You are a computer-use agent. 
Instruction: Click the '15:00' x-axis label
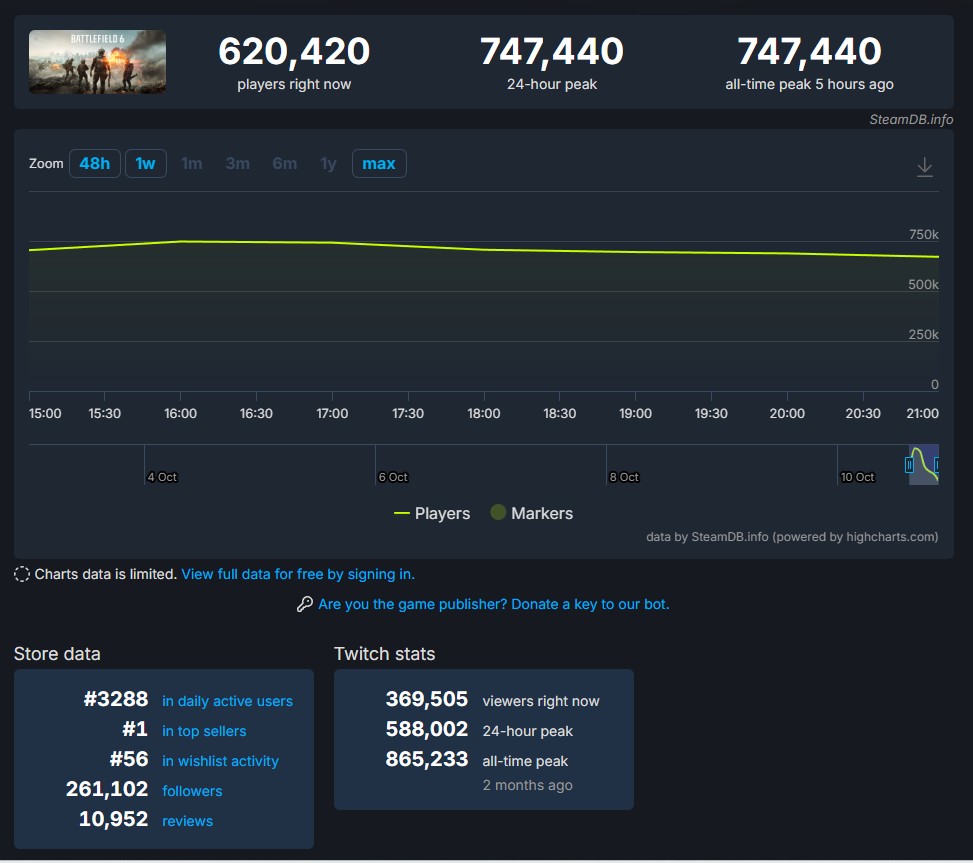click(45, 413)
